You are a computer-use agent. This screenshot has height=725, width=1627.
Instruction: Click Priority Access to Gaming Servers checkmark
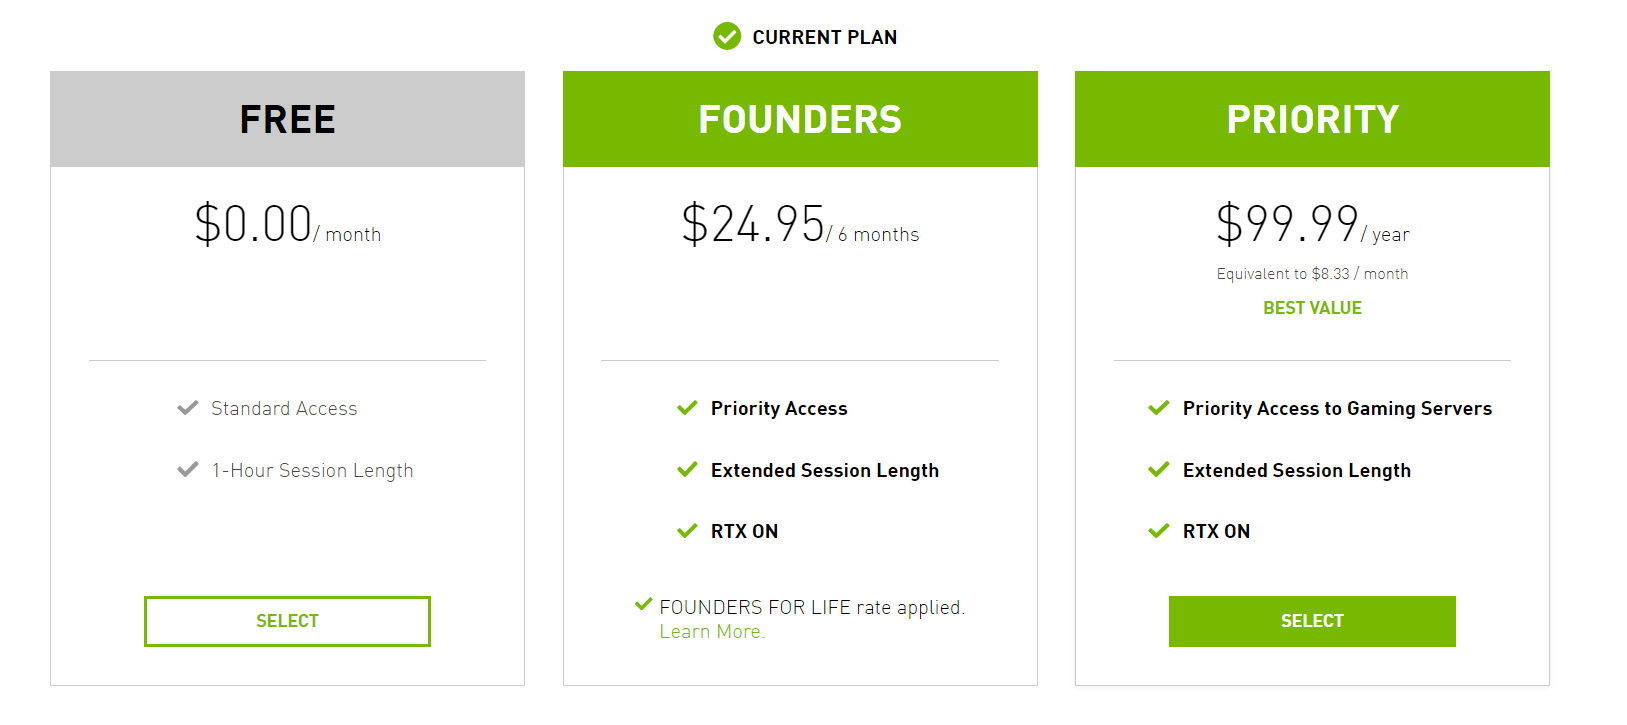[x=1159, y=408]
